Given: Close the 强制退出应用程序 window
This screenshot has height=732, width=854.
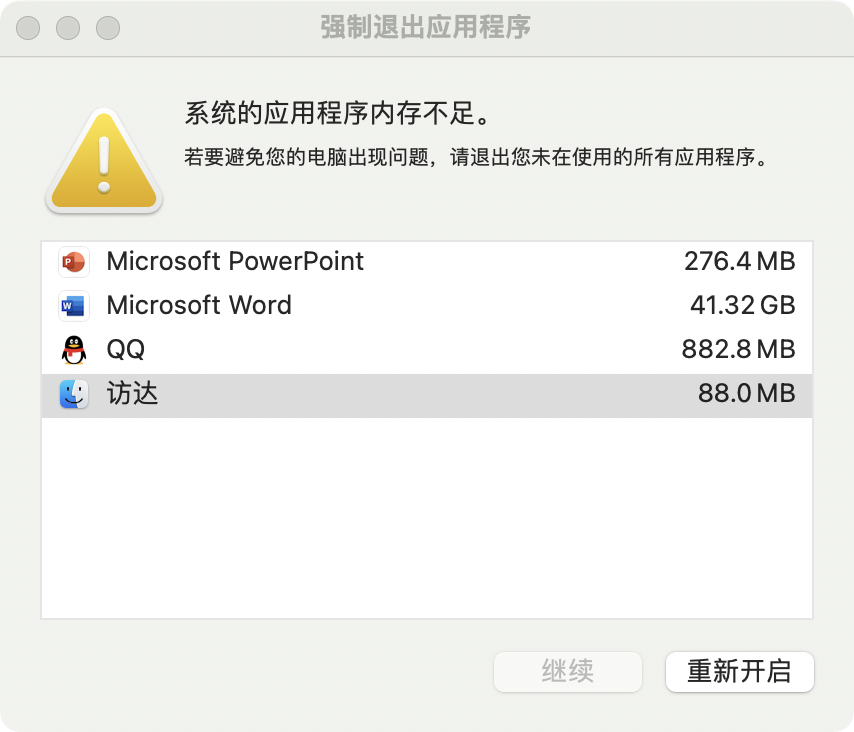Looking at the screenshot, I should (28, 27).
